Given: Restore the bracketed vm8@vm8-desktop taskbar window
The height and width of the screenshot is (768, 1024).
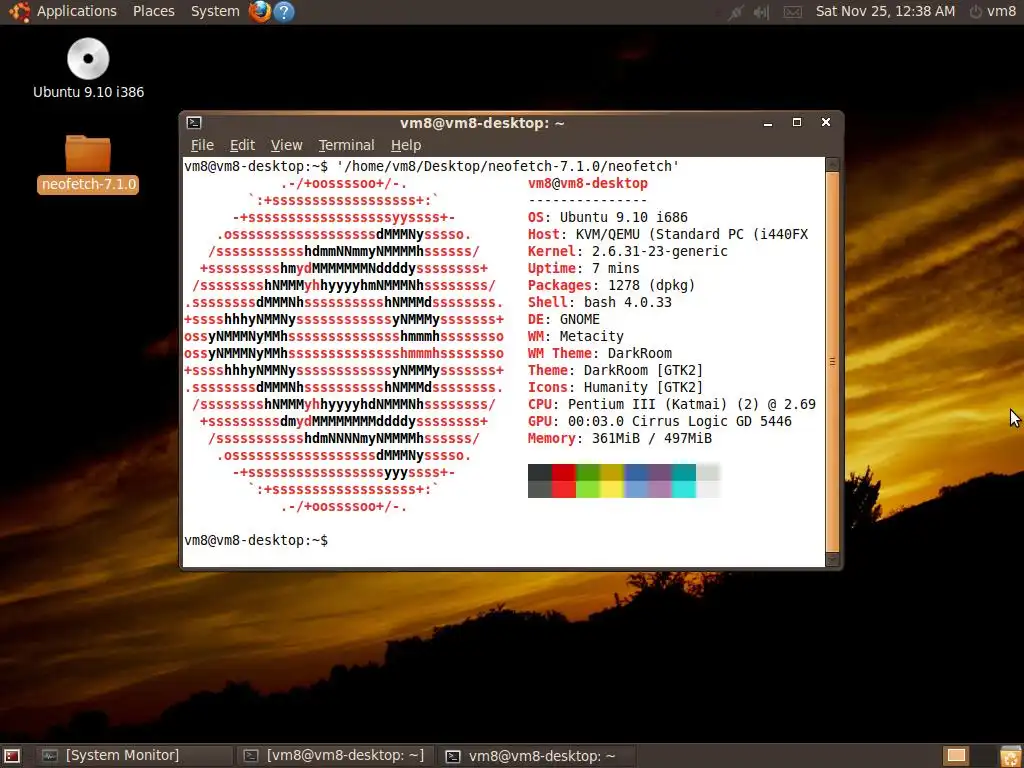Looking at the screenshot, I should (334, 756).
